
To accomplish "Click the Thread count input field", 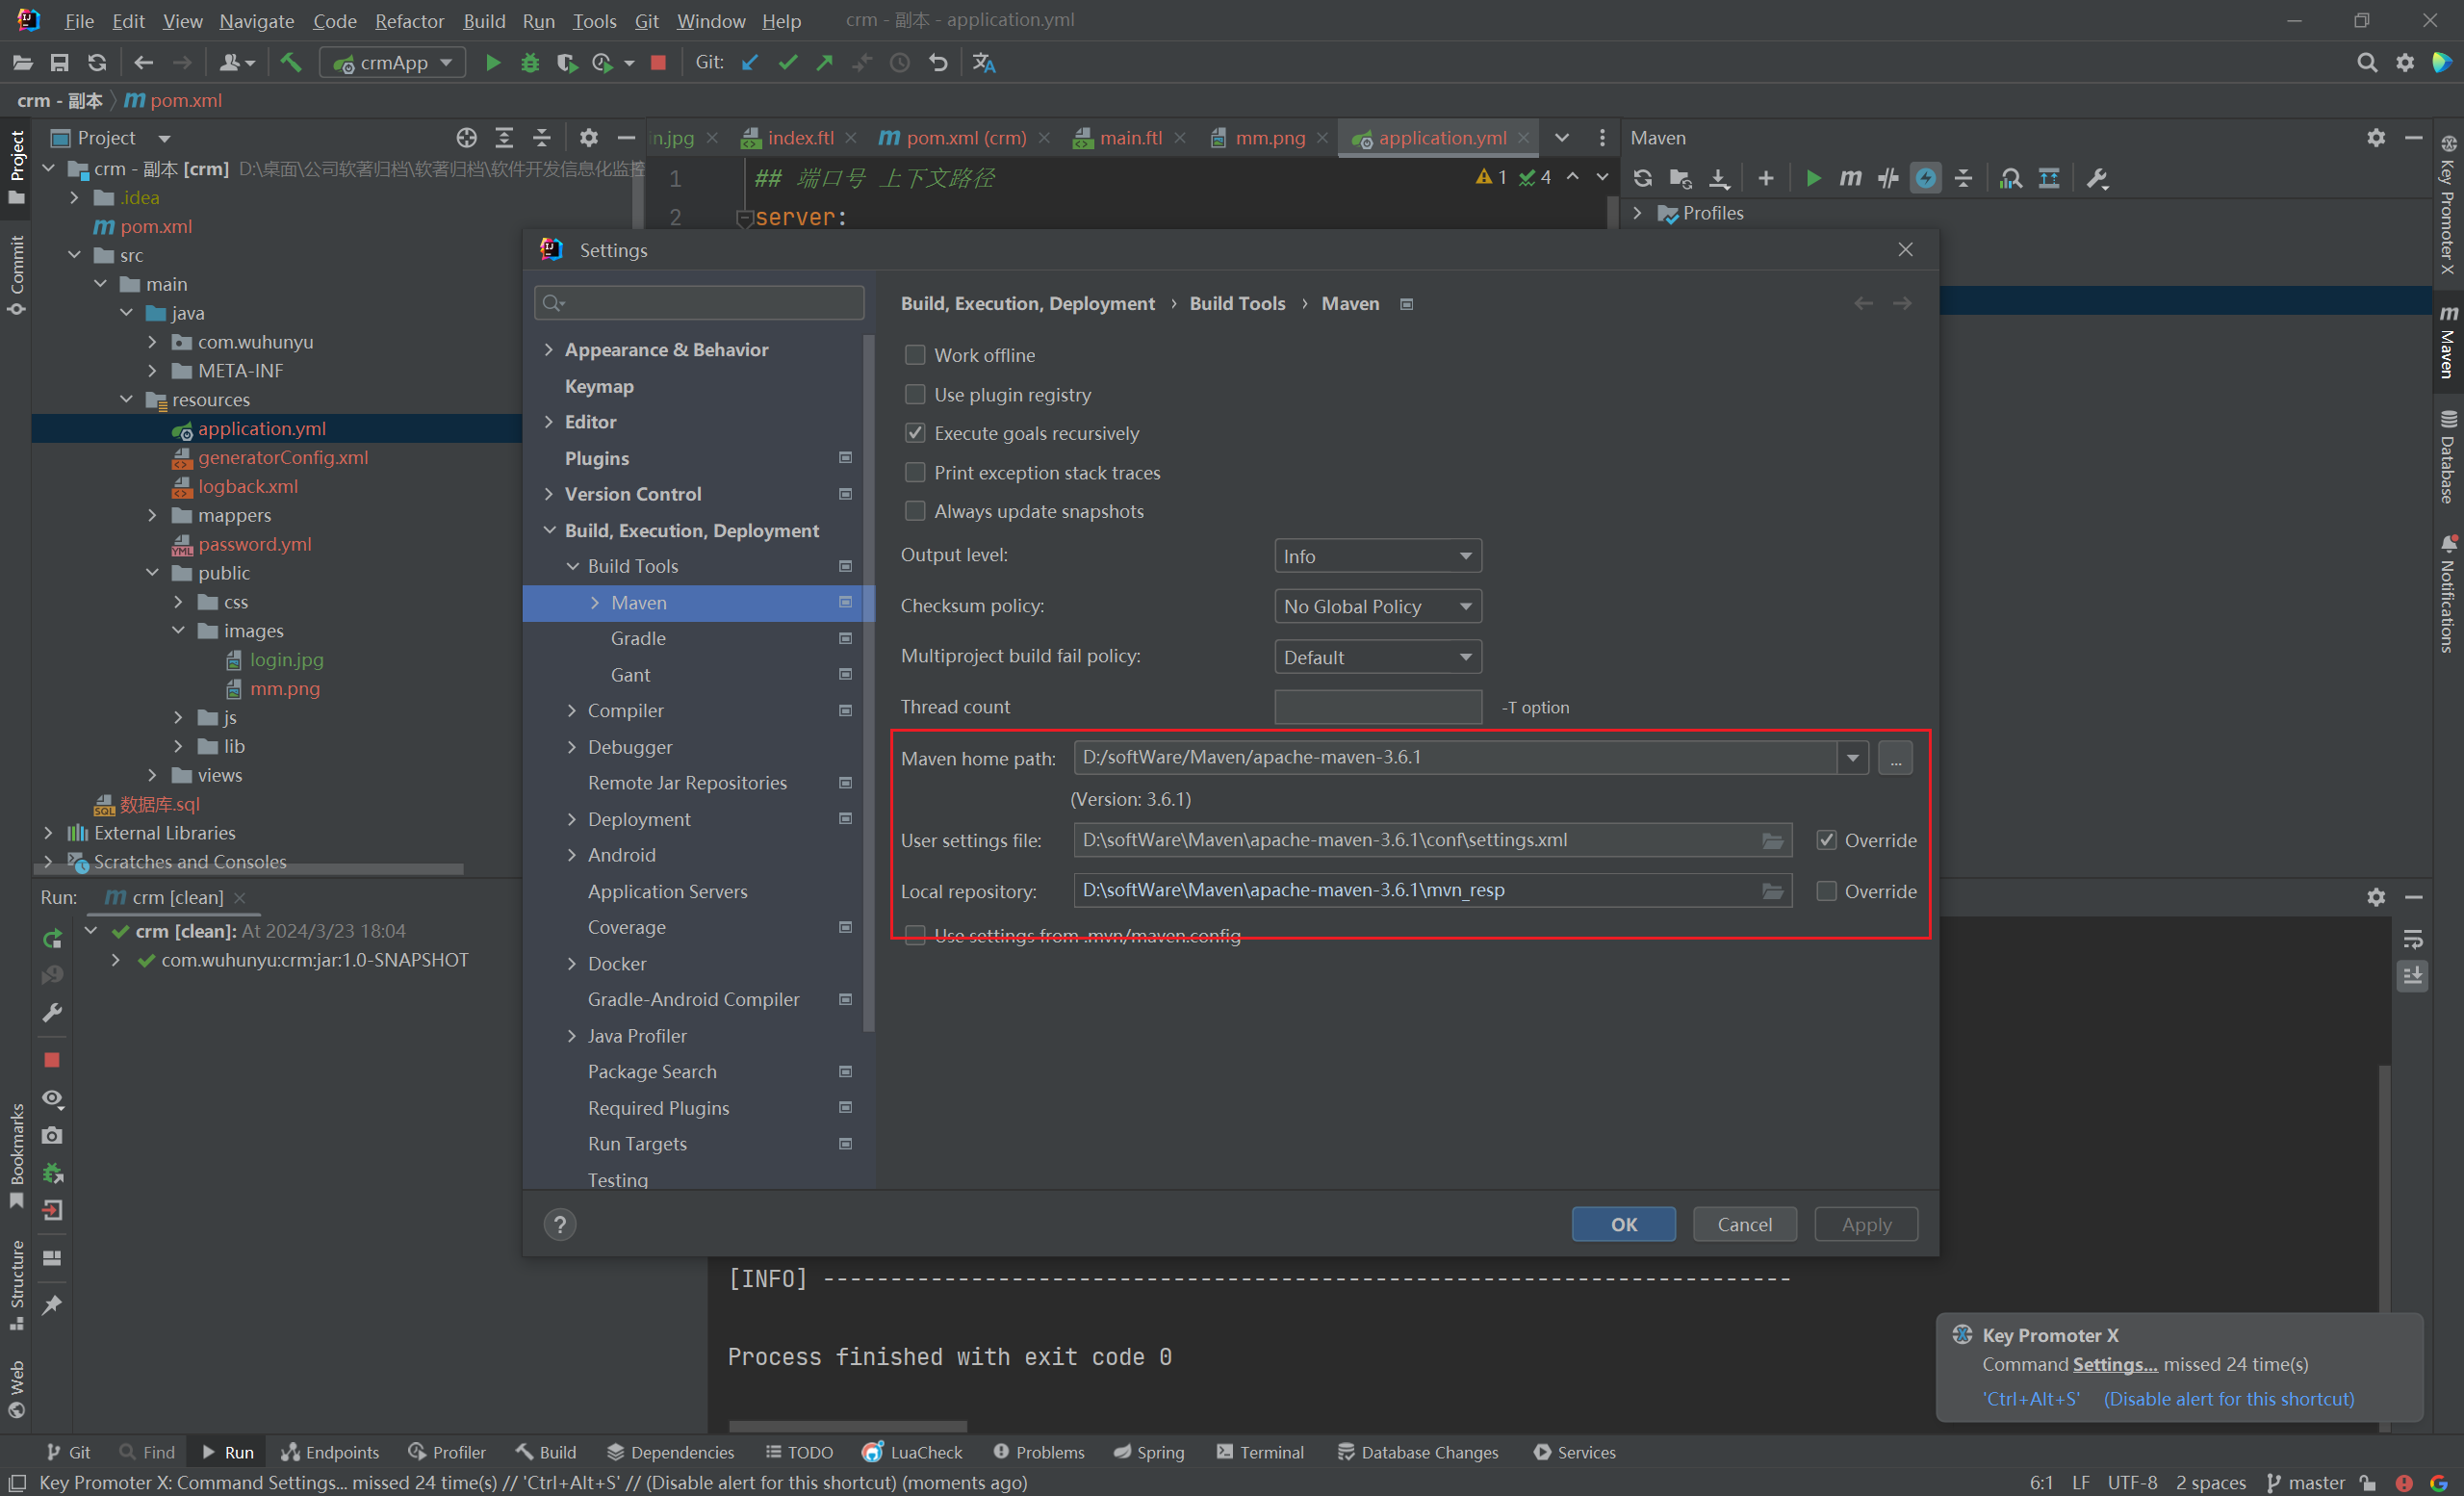I will pos(1377,707).
